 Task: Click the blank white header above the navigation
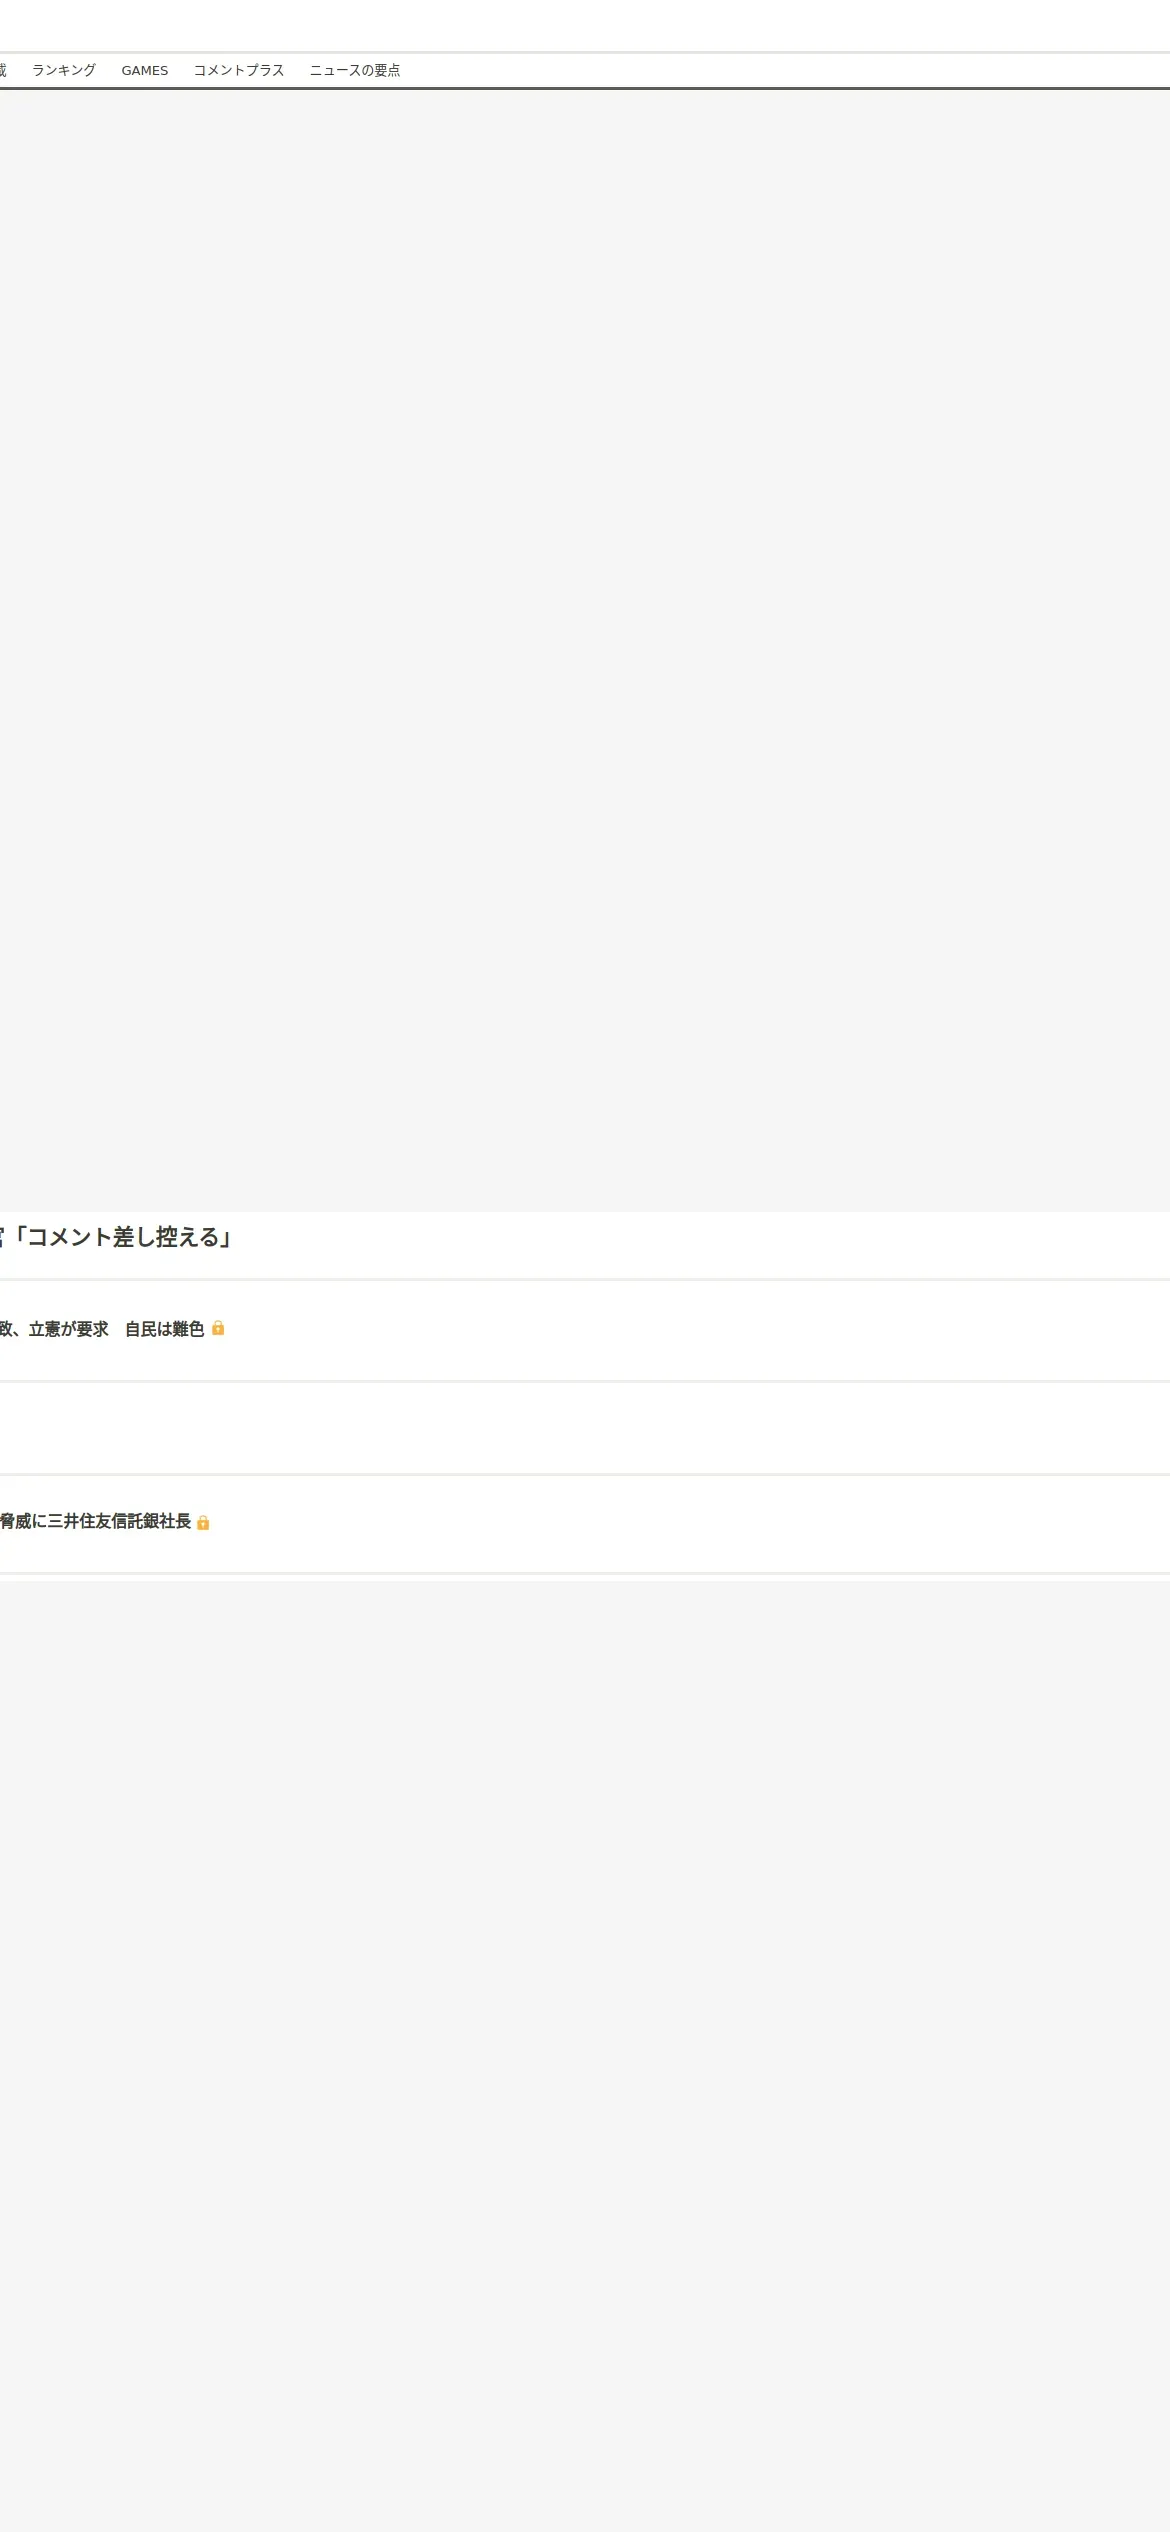[x=585, y=25]
